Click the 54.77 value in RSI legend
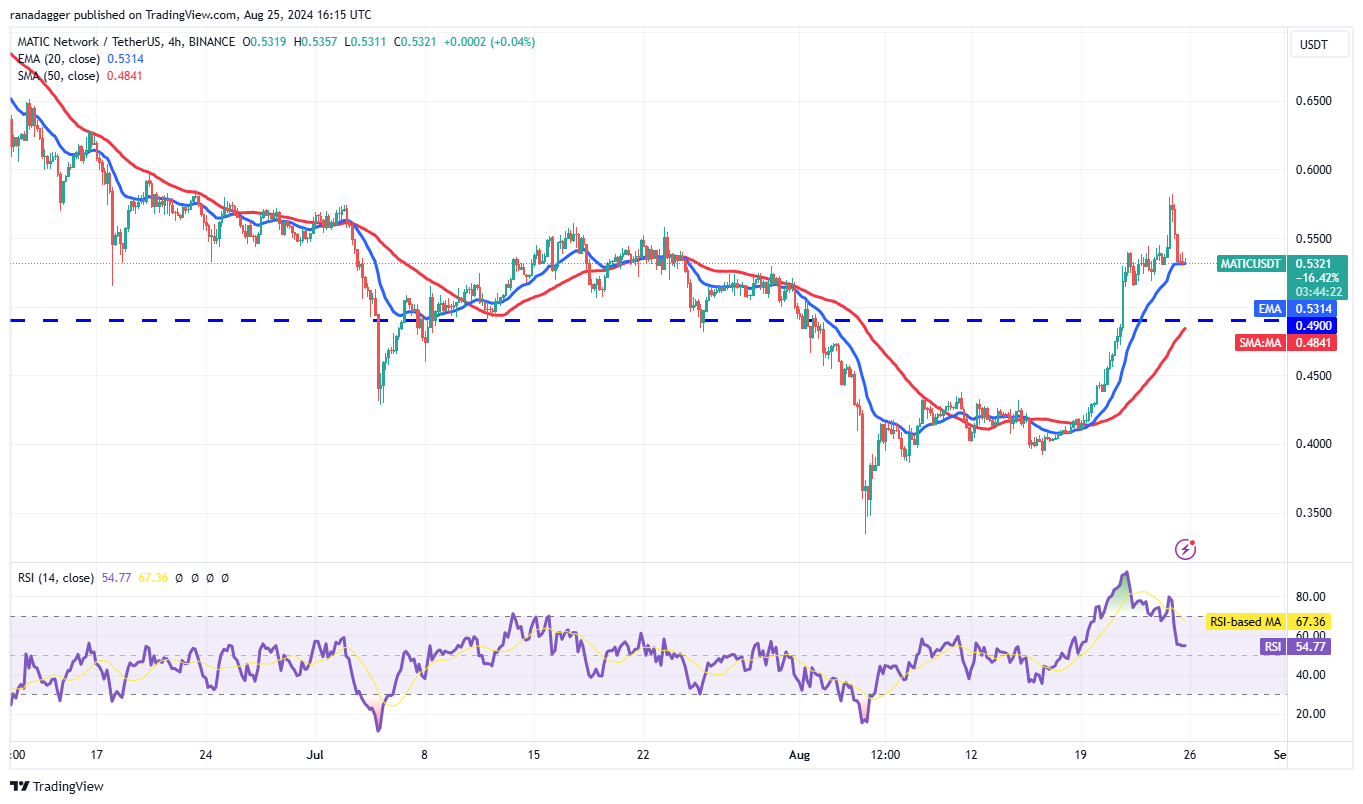1363x804 pixels. pos(116,578)
